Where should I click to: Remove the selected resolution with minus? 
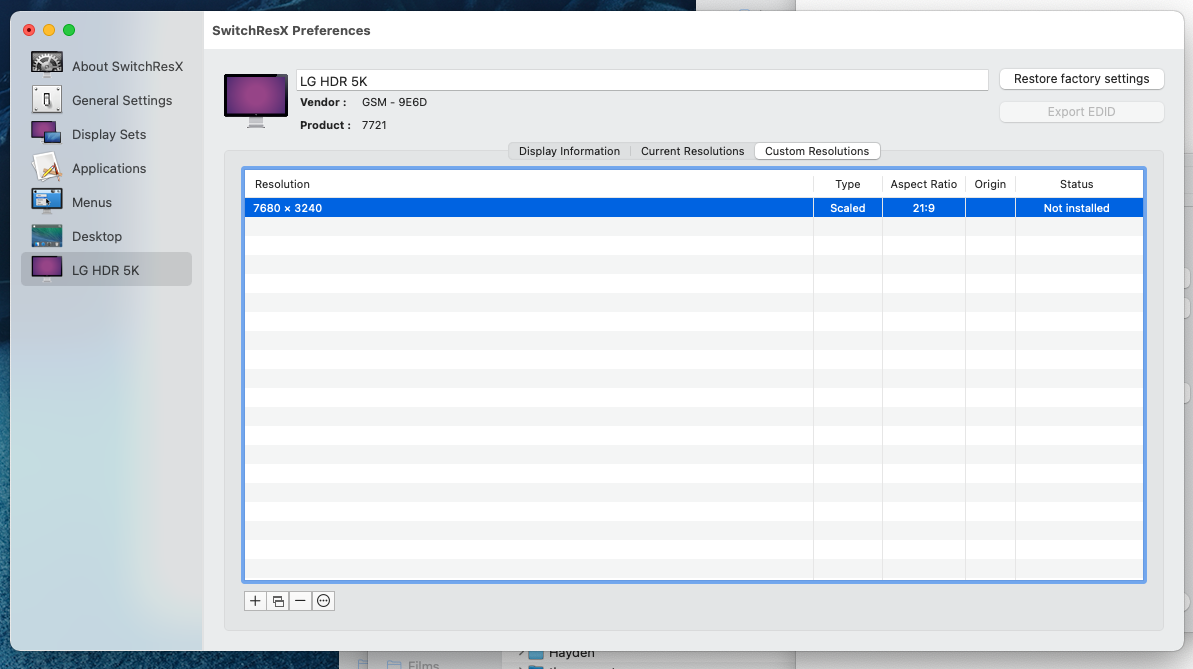click(x=301, y=601)
